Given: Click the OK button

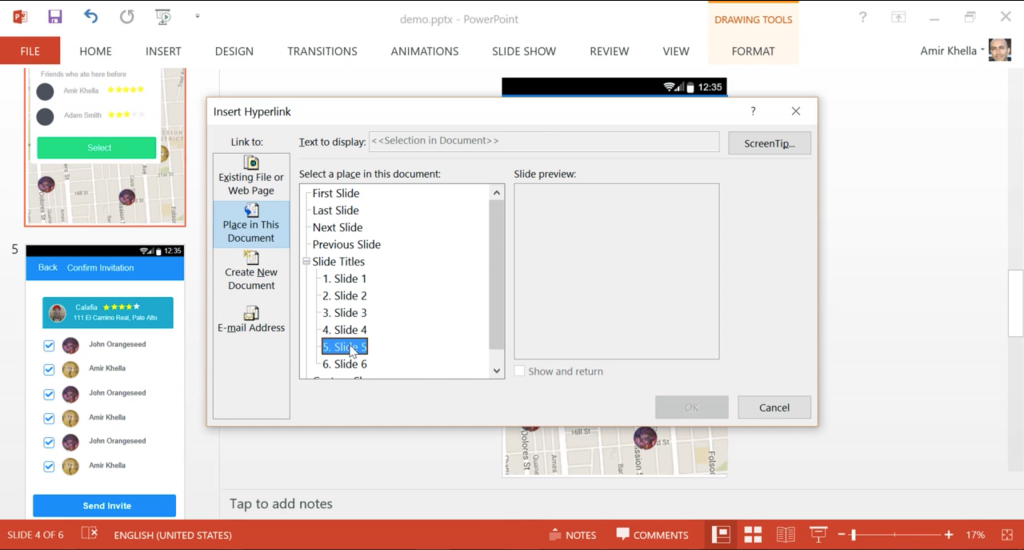Looking at the screenshot, I should pos(692,407).
